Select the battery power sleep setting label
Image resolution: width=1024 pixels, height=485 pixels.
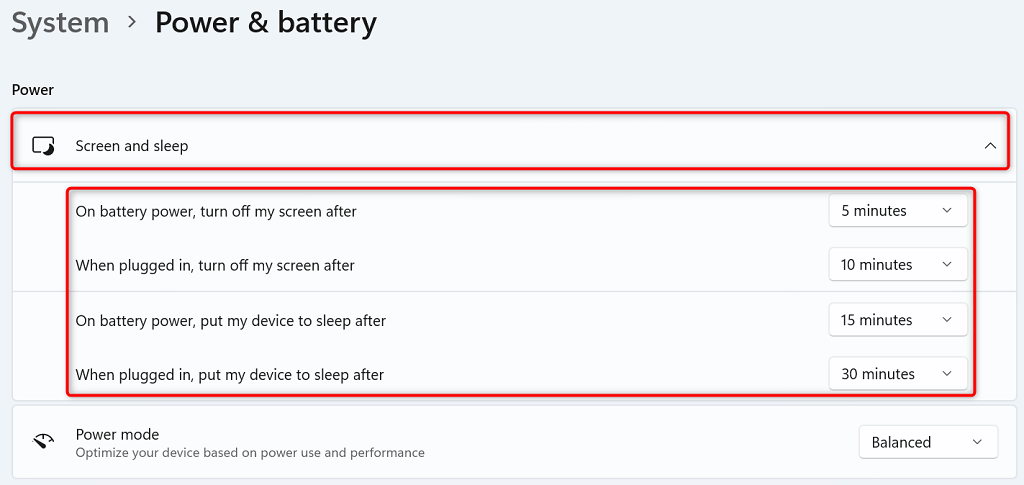point(231,321)
